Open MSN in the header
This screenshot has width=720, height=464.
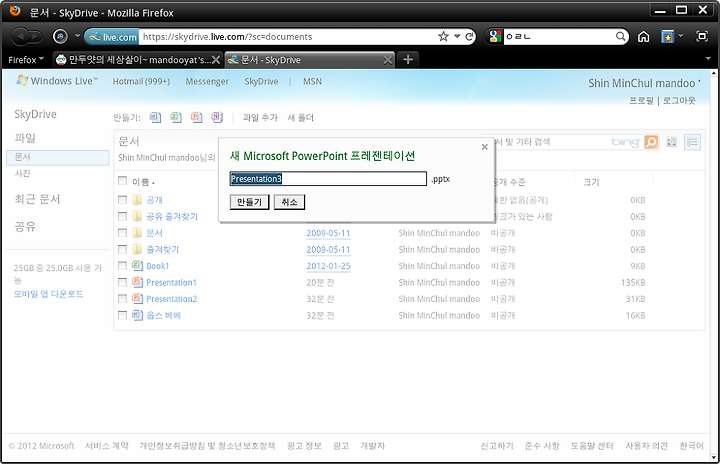312,81
